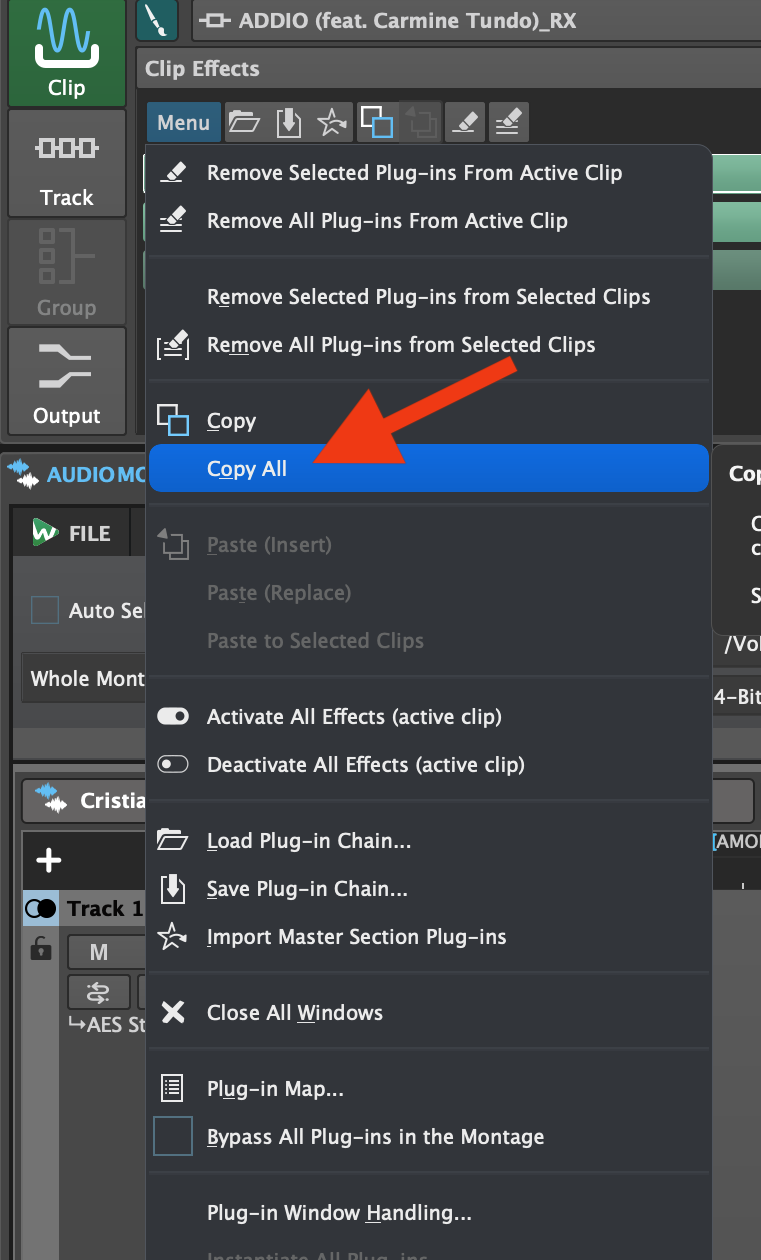Switch to the Track inspector tab

pos(66,164)
